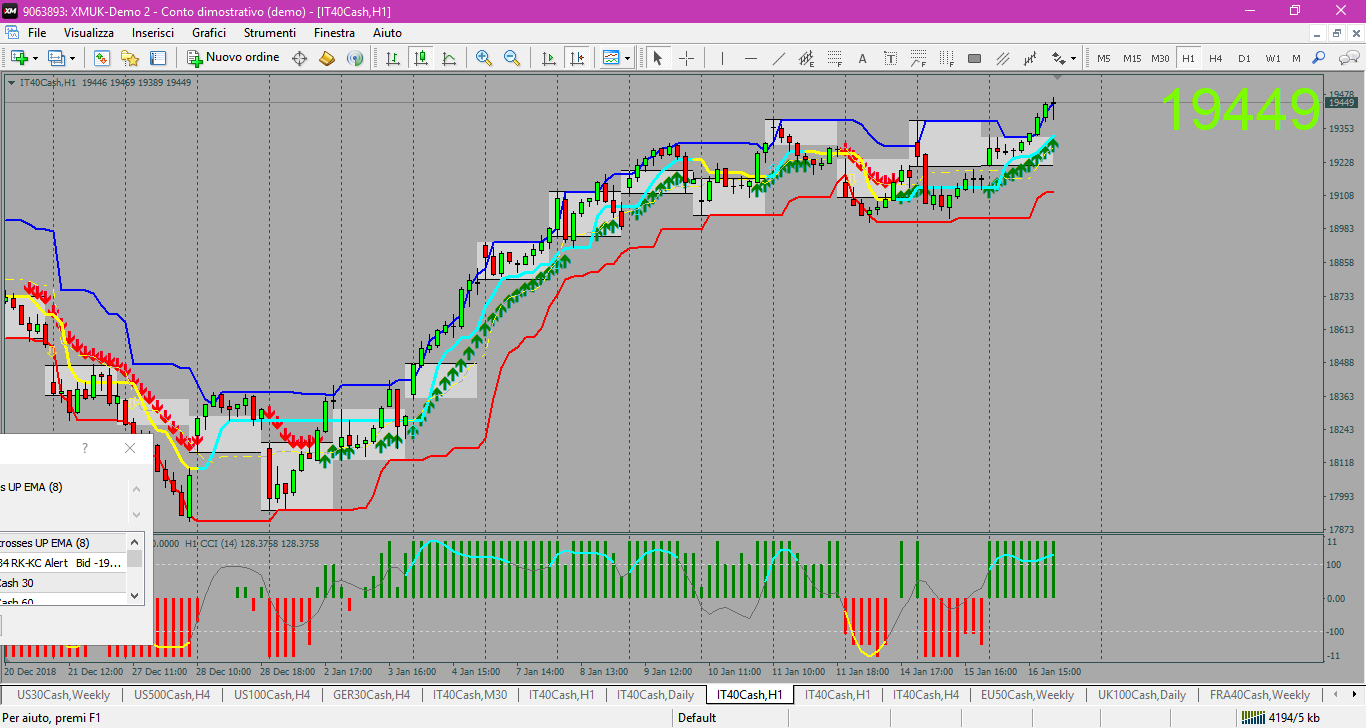This screenshot has height=728, width=1366.
Task: Show the Terminal window icon
Action: 158,58
